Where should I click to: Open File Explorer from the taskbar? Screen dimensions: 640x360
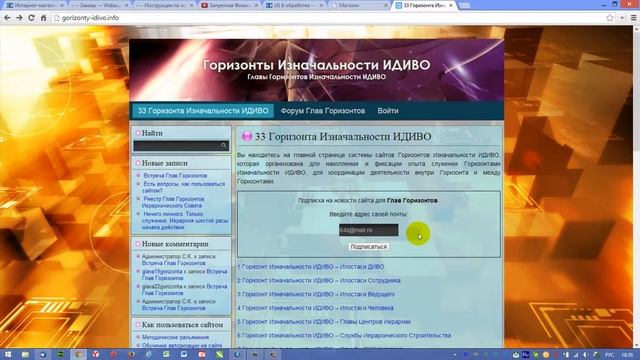point(25,355)
